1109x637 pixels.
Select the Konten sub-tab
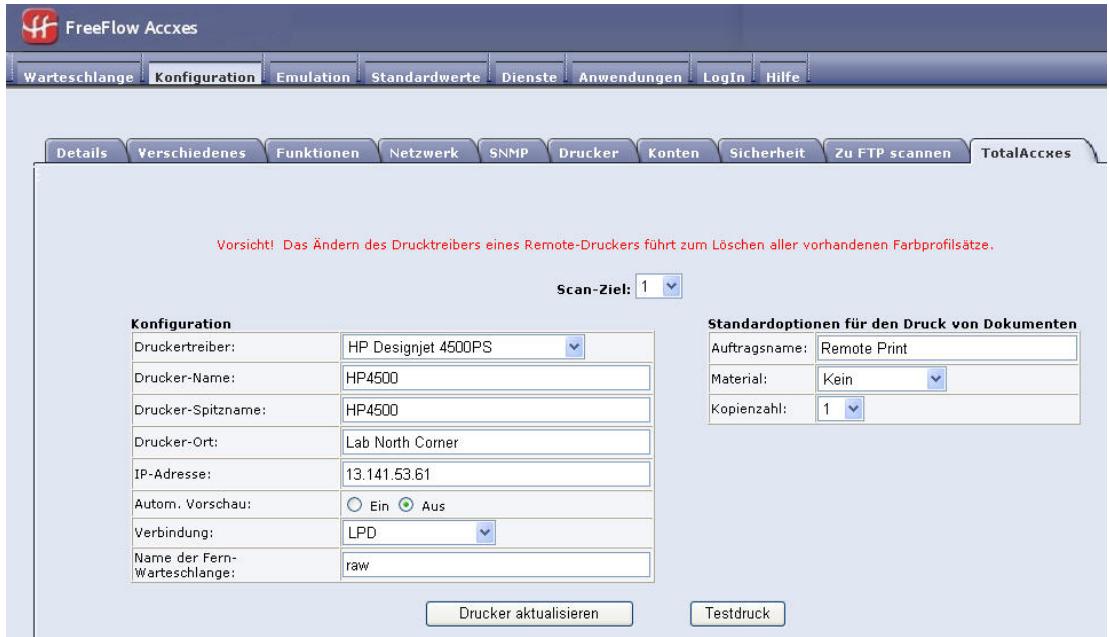[x=673, y=152]
